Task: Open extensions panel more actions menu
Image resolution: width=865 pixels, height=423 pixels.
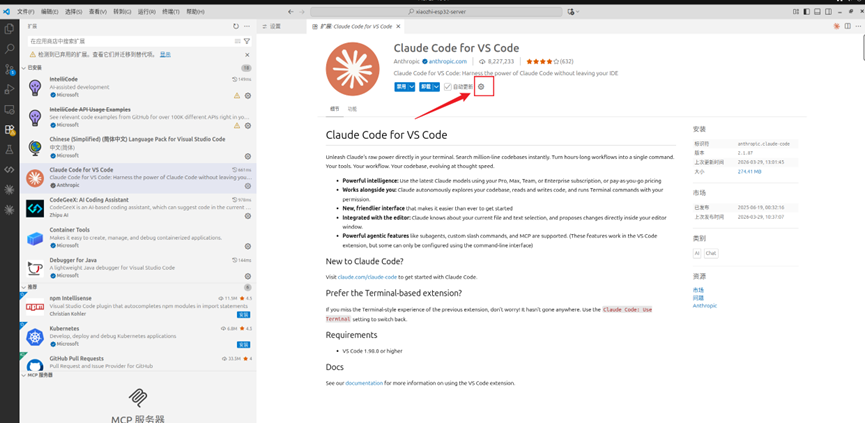Action: point(247,26)
